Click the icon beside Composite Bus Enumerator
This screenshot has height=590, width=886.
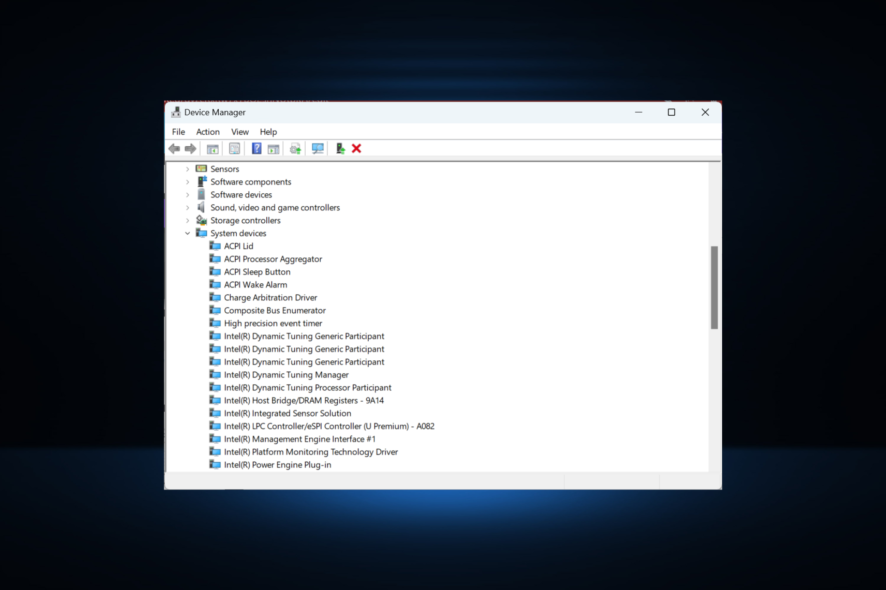pos(215,310)
